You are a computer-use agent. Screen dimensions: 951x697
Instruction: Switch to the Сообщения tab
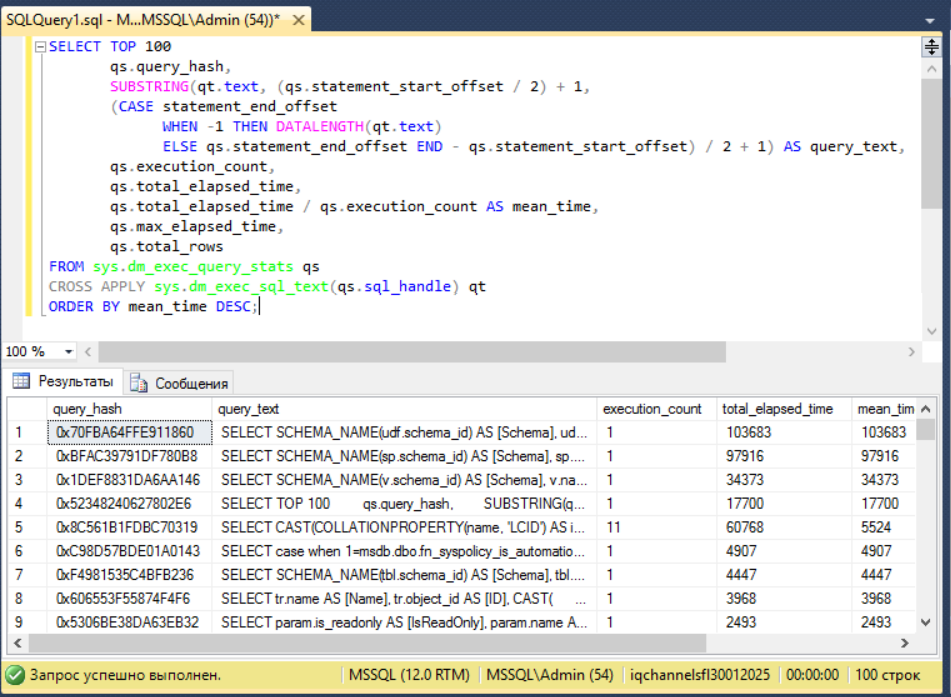[179, 383]
